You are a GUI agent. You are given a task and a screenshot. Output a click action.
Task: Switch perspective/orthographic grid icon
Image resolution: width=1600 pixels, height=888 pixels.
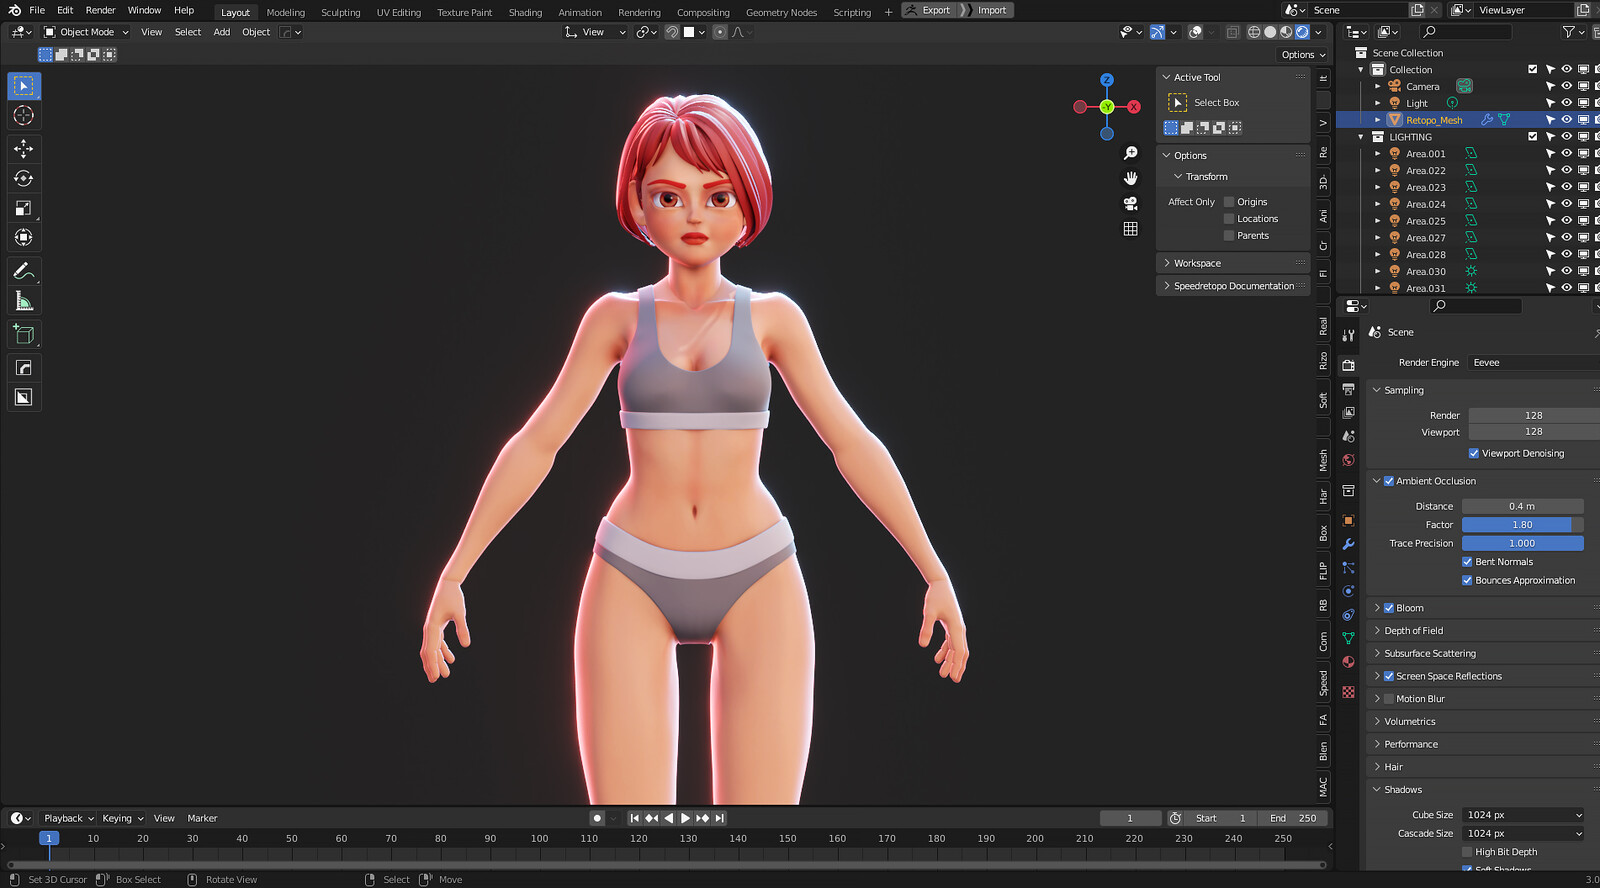(1131, 229)
